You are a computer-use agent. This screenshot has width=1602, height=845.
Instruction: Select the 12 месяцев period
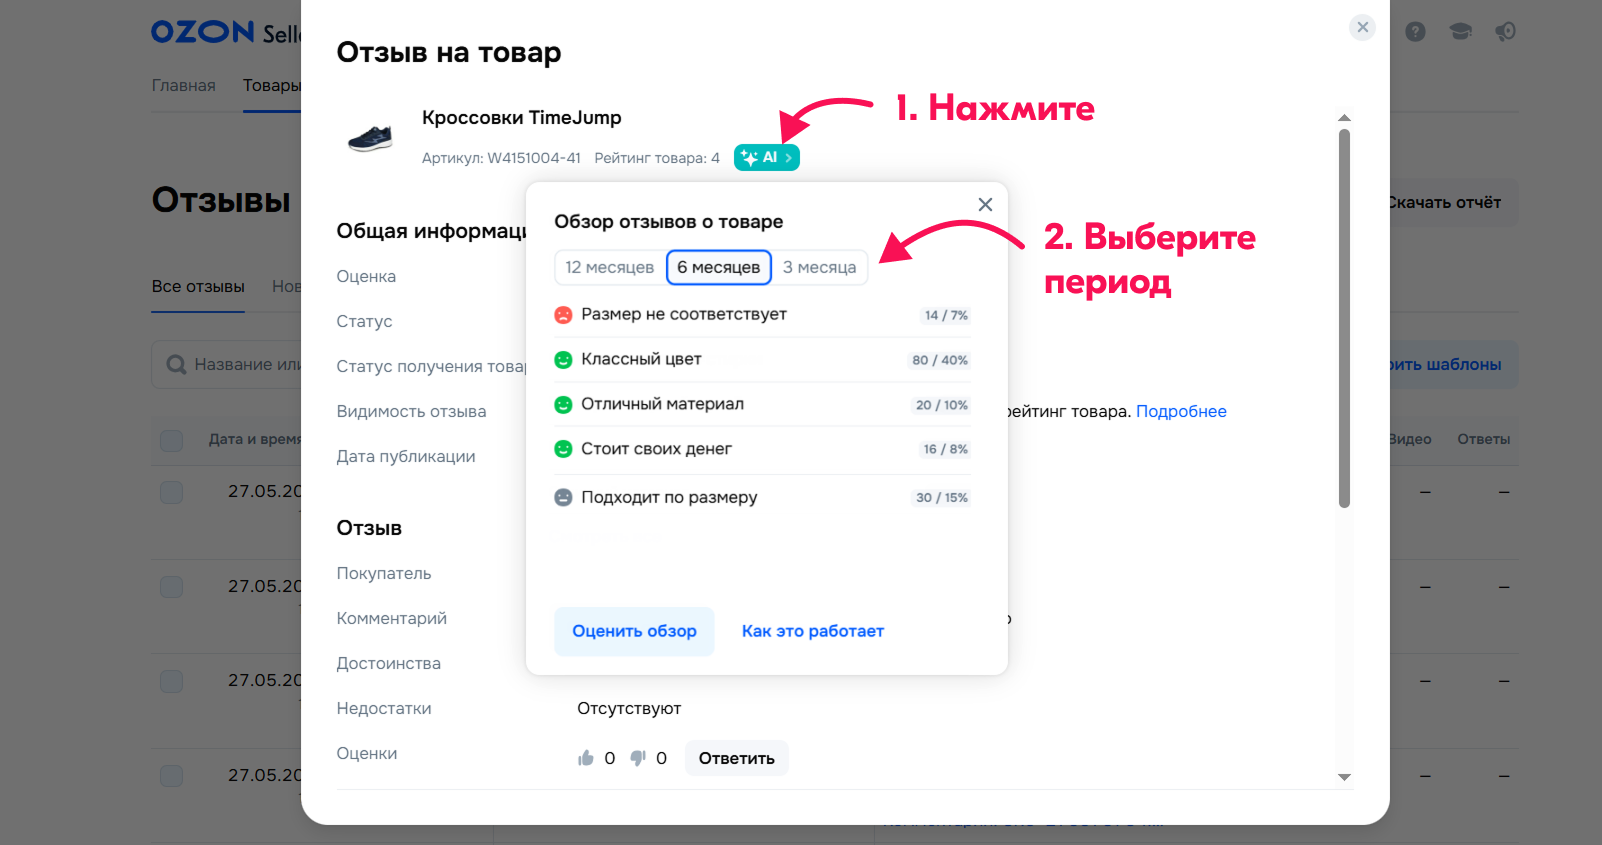pos(609,268)
